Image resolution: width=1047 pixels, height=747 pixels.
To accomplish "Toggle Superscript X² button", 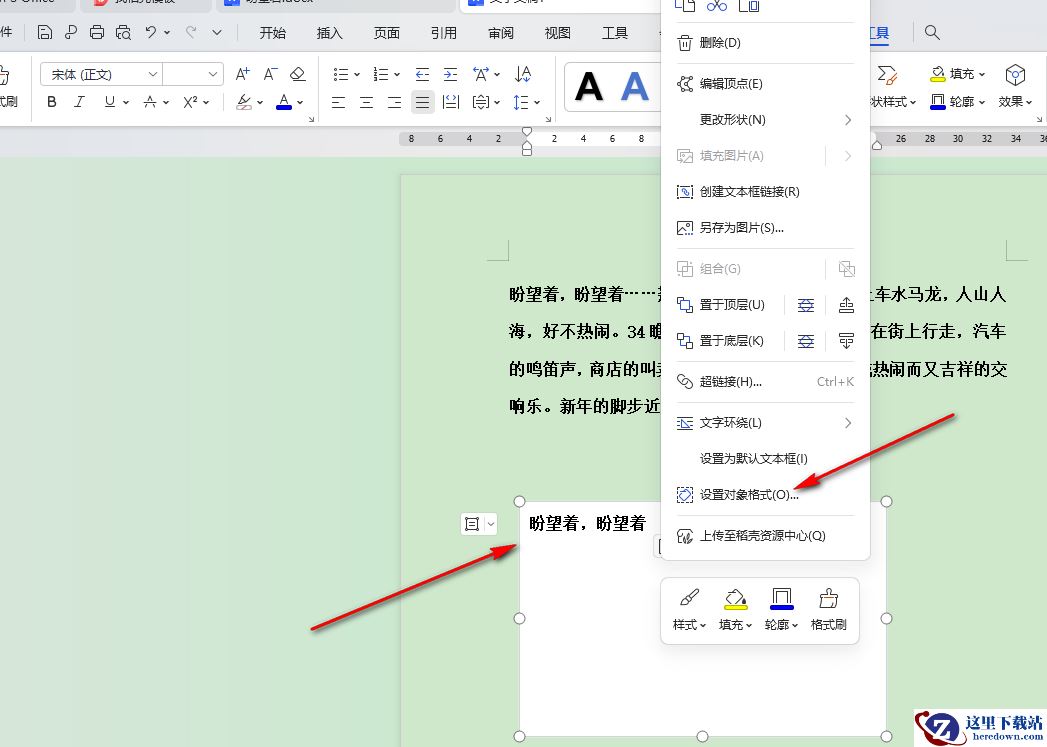I will point(191,101).
